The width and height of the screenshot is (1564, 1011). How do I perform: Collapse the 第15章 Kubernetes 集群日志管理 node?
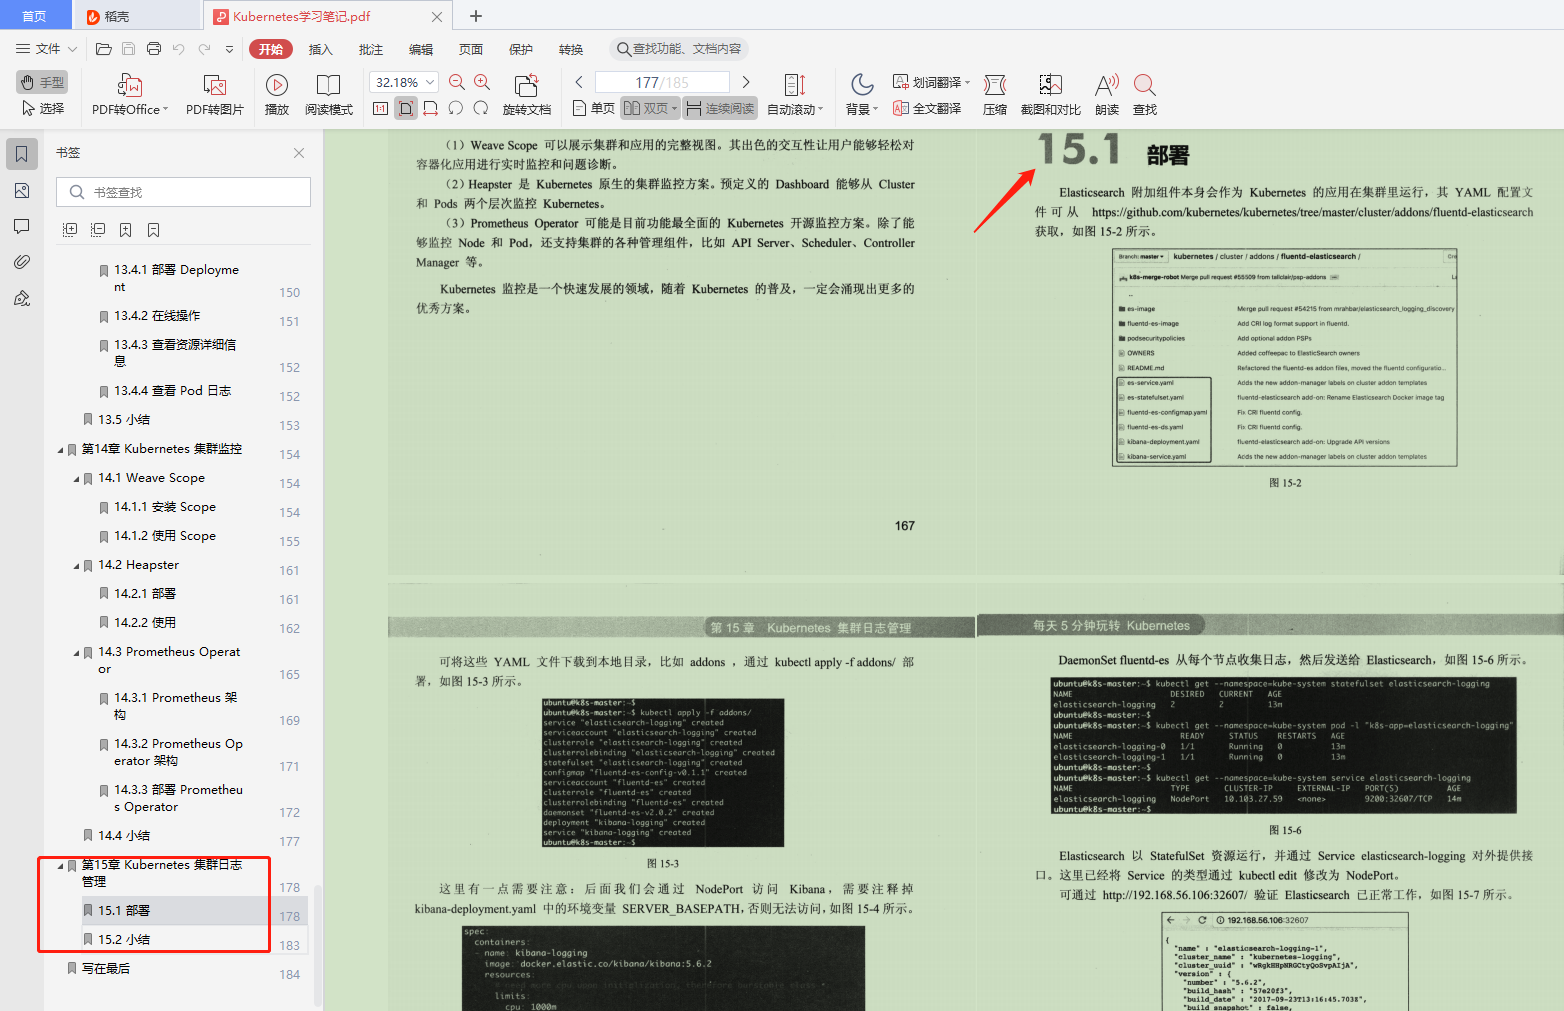pyautogui.click(x=60, y=866)
